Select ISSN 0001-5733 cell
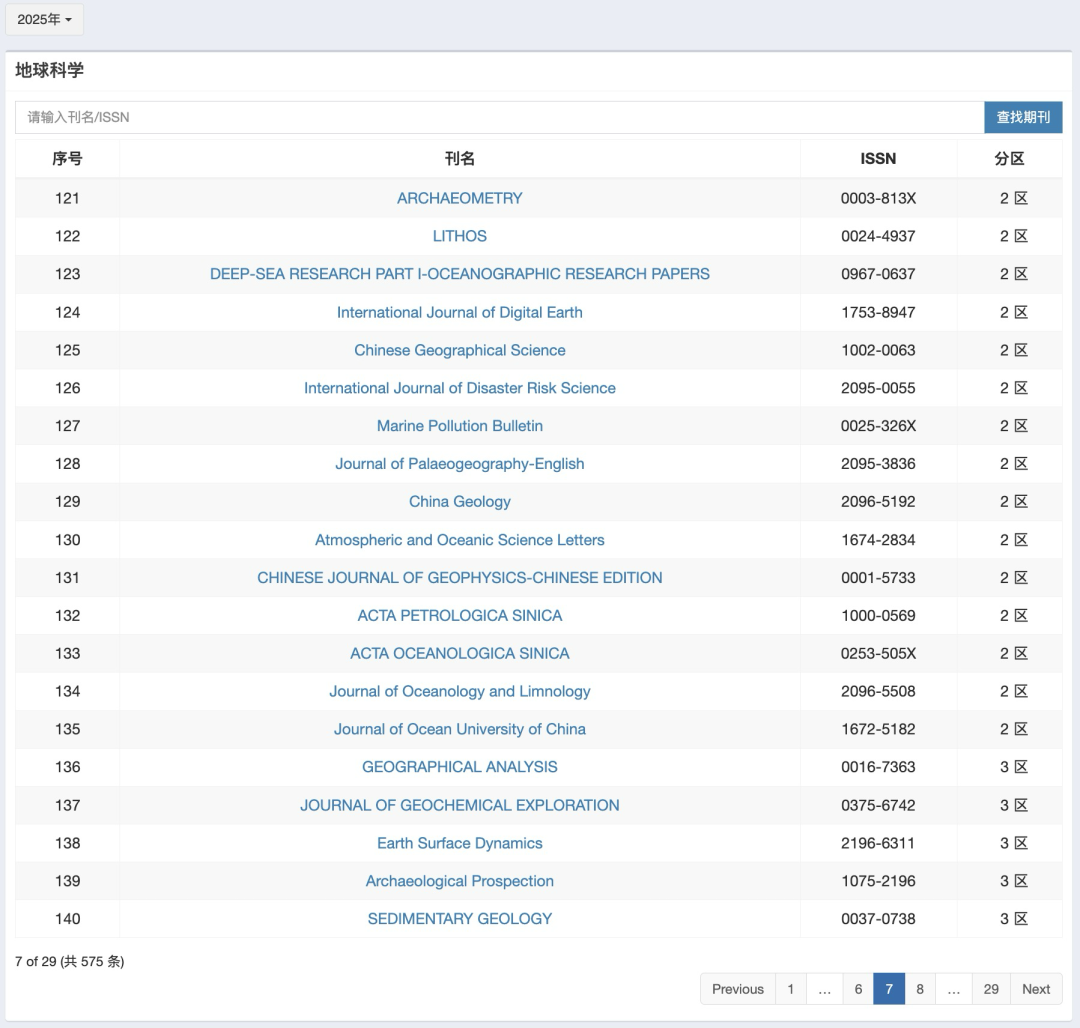 878,578
